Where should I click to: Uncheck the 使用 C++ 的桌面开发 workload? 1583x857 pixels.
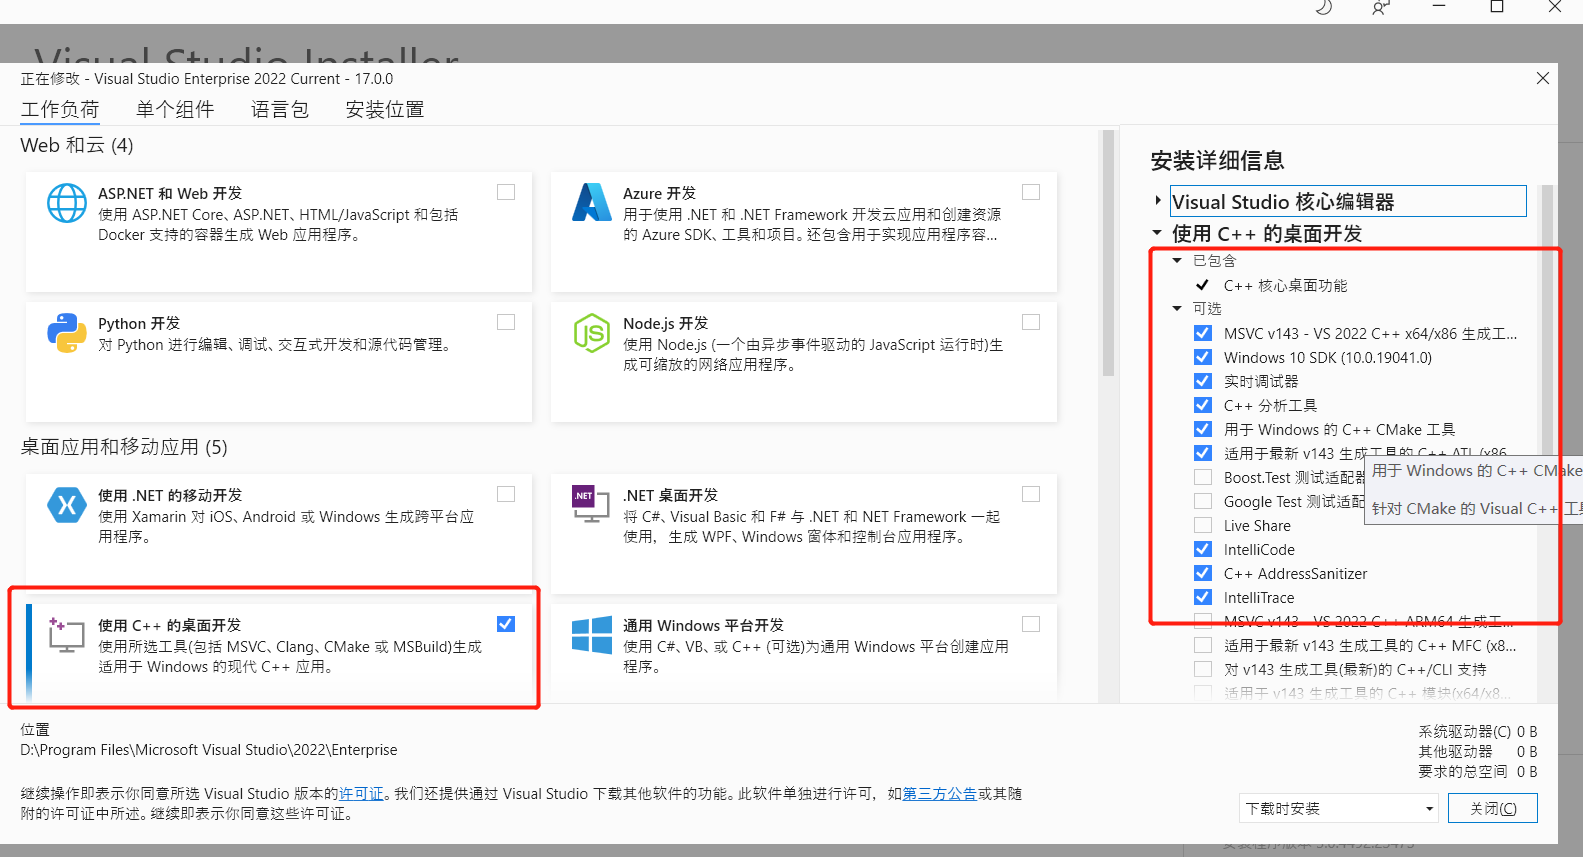[x=506, y=624]
